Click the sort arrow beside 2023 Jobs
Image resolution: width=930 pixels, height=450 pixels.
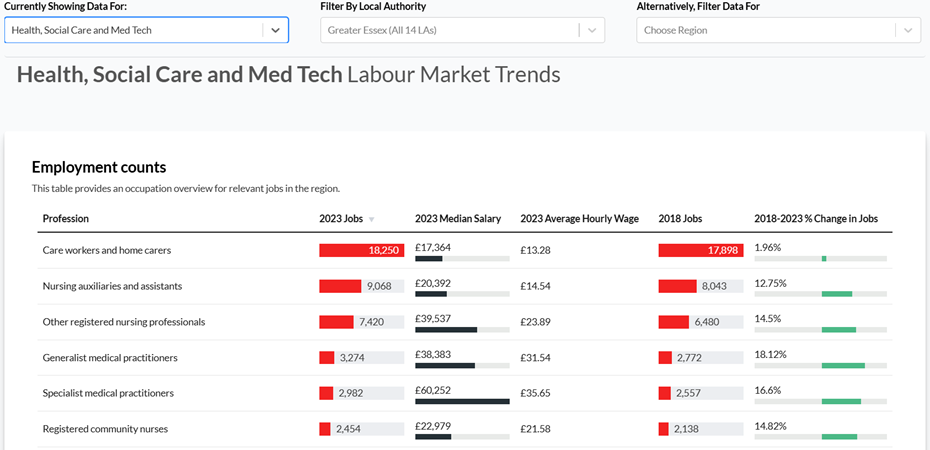pyautogui.click(x=372, y=219)
